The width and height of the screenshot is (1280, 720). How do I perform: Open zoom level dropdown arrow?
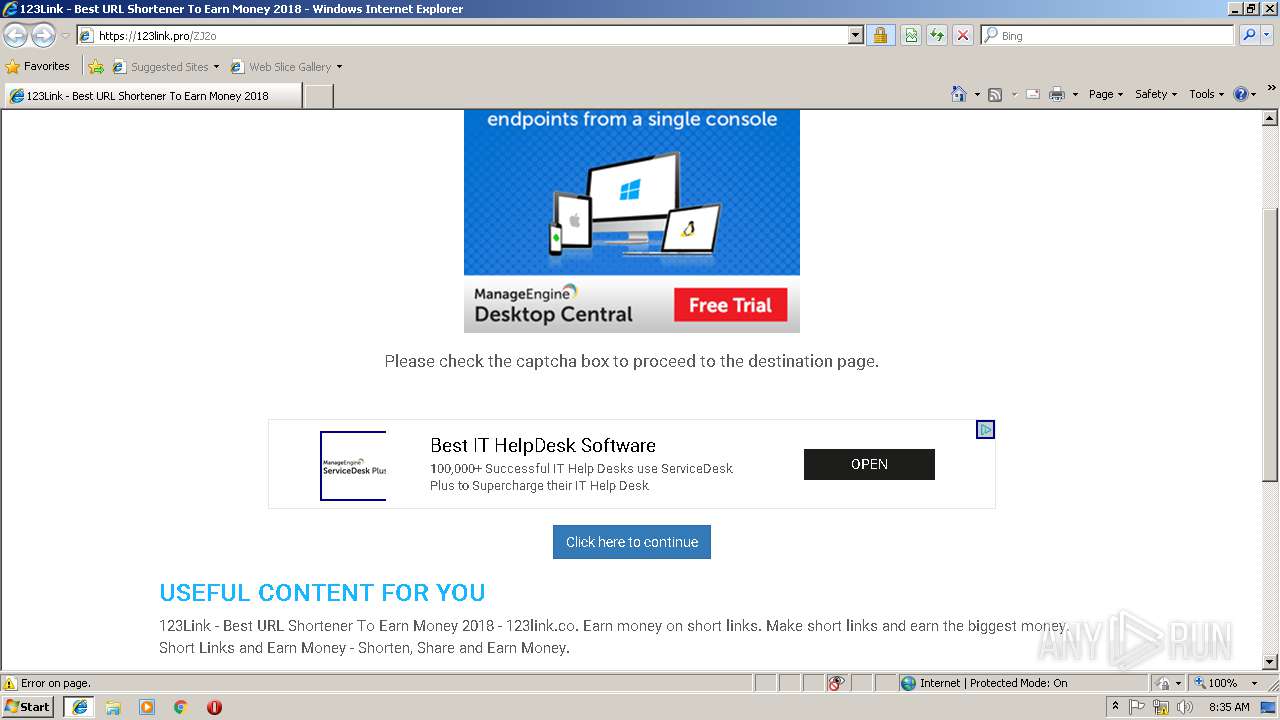point(1254,683)
